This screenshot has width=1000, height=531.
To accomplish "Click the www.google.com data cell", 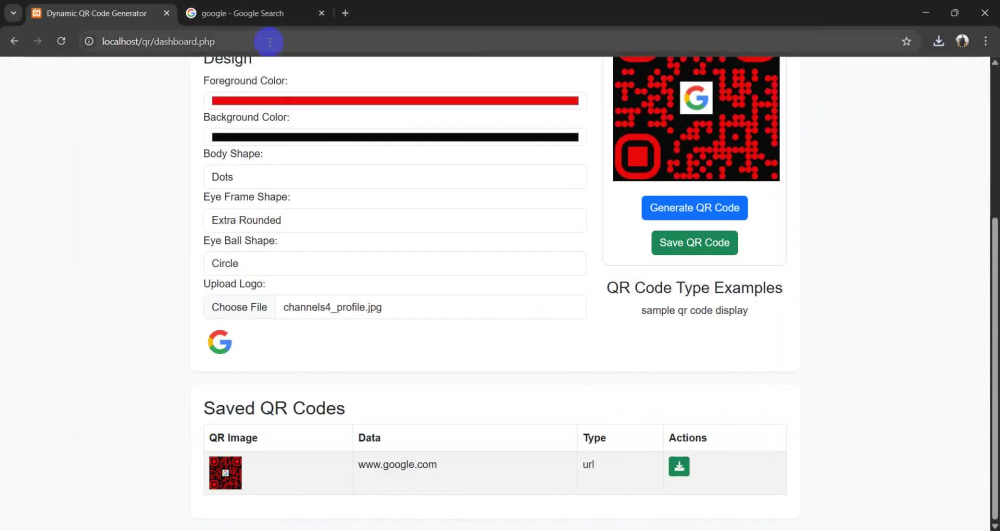I will coord(464,473).
